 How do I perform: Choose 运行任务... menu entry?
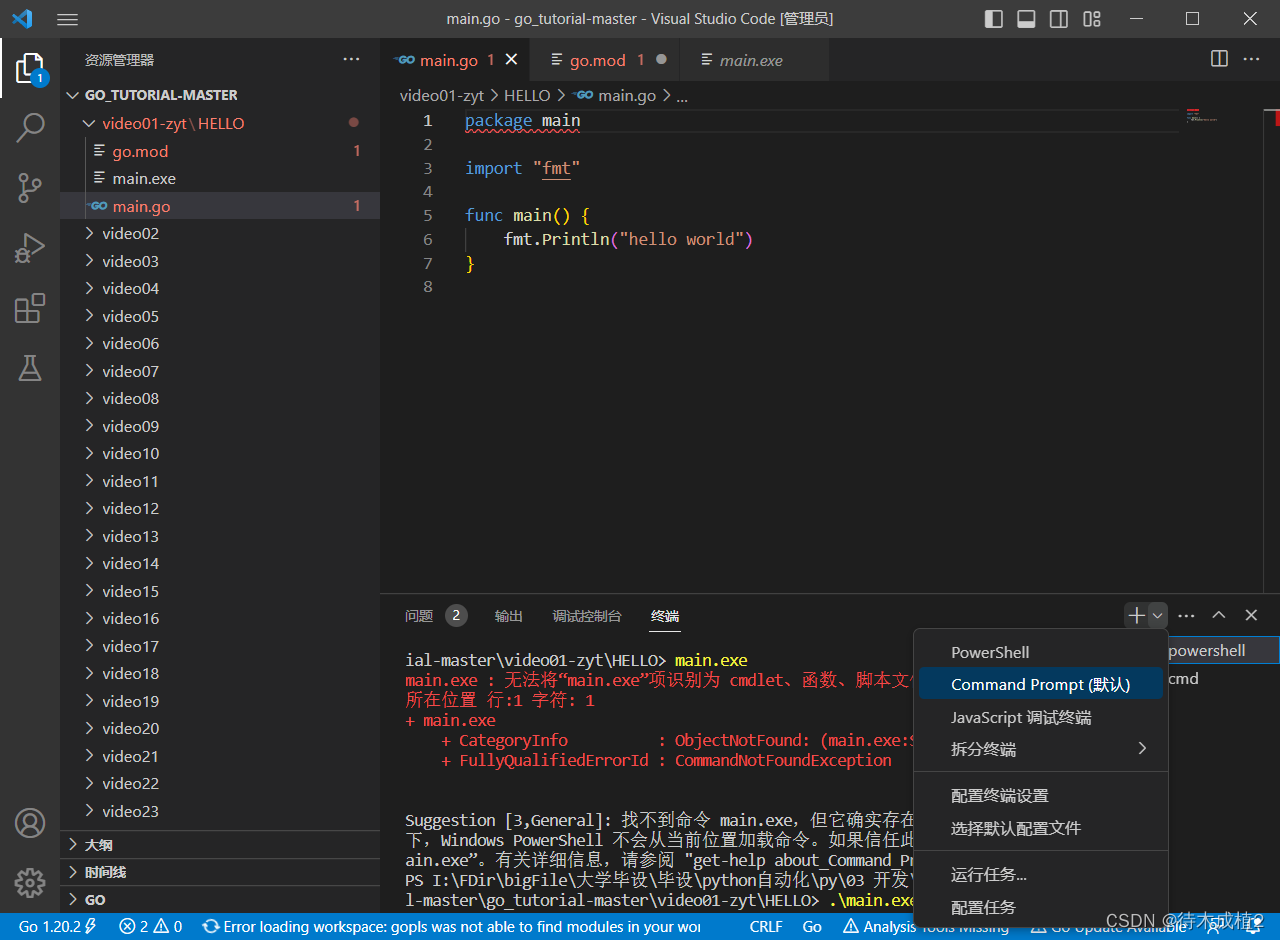1040,874
